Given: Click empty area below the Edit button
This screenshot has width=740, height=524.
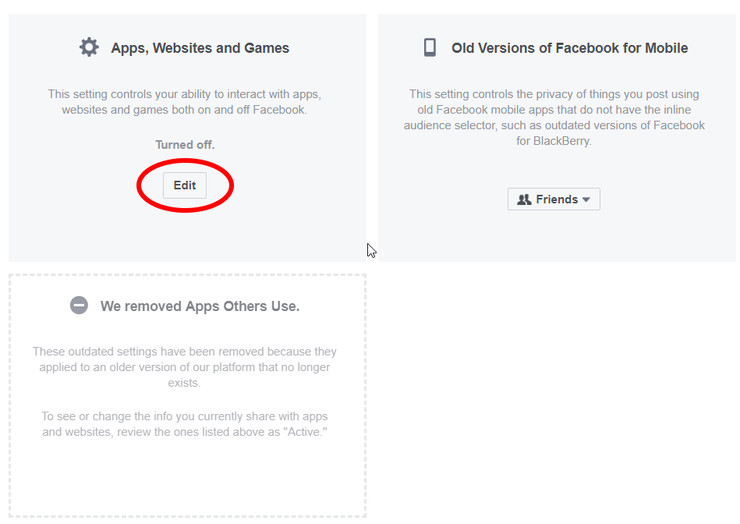Looking at the screenshot, I should pos(185,235).
